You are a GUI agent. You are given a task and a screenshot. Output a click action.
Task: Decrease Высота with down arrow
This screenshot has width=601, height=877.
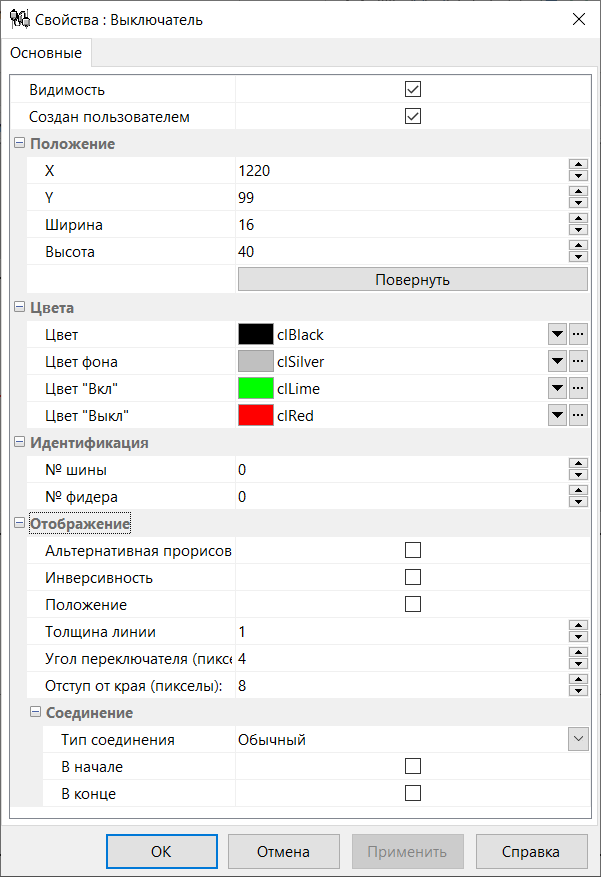point(578,257)
